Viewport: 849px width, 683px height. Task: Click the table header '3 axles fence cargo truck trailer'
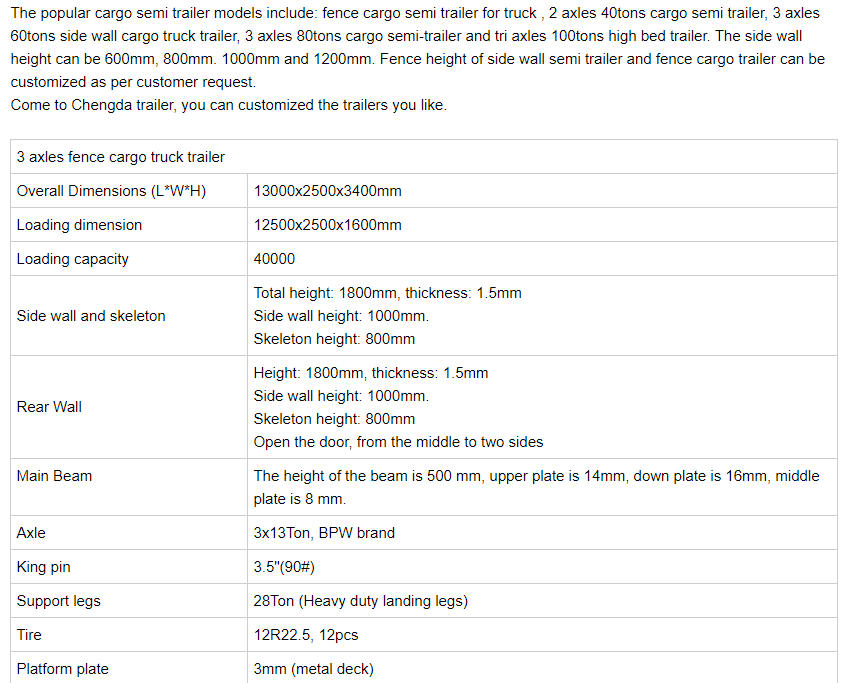[120, 157]
